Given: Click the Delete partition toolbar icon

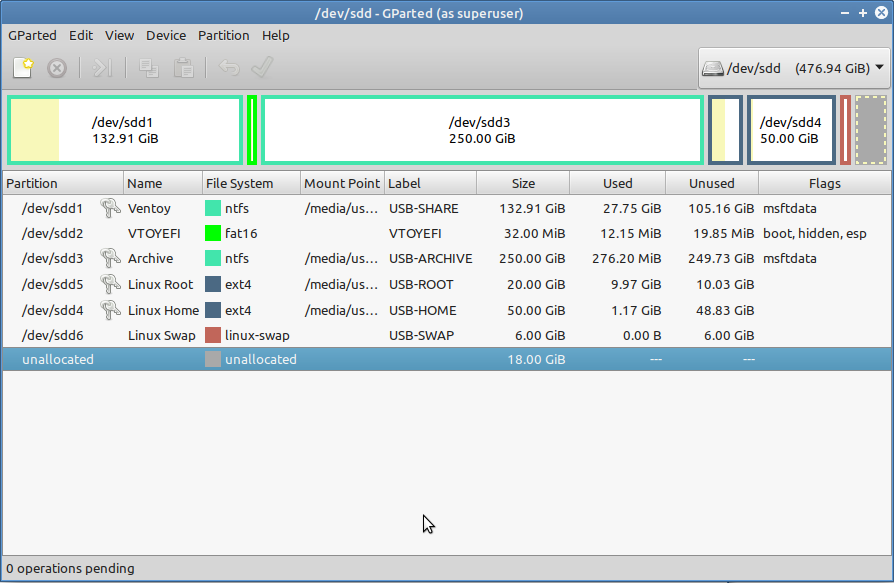Looking at the screenshot, I should click(x=56, y=68).
